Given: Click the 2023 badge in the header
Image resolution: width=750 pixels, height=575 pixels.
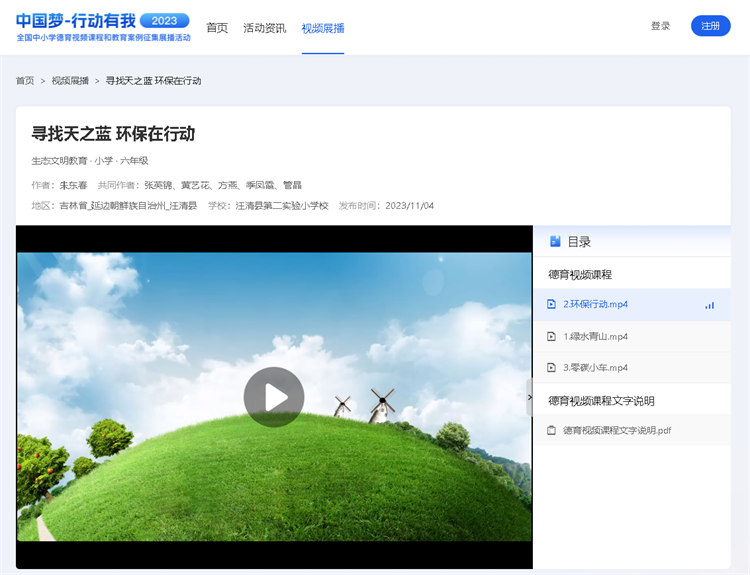Looking at the screenshot, I should point(165,21).
